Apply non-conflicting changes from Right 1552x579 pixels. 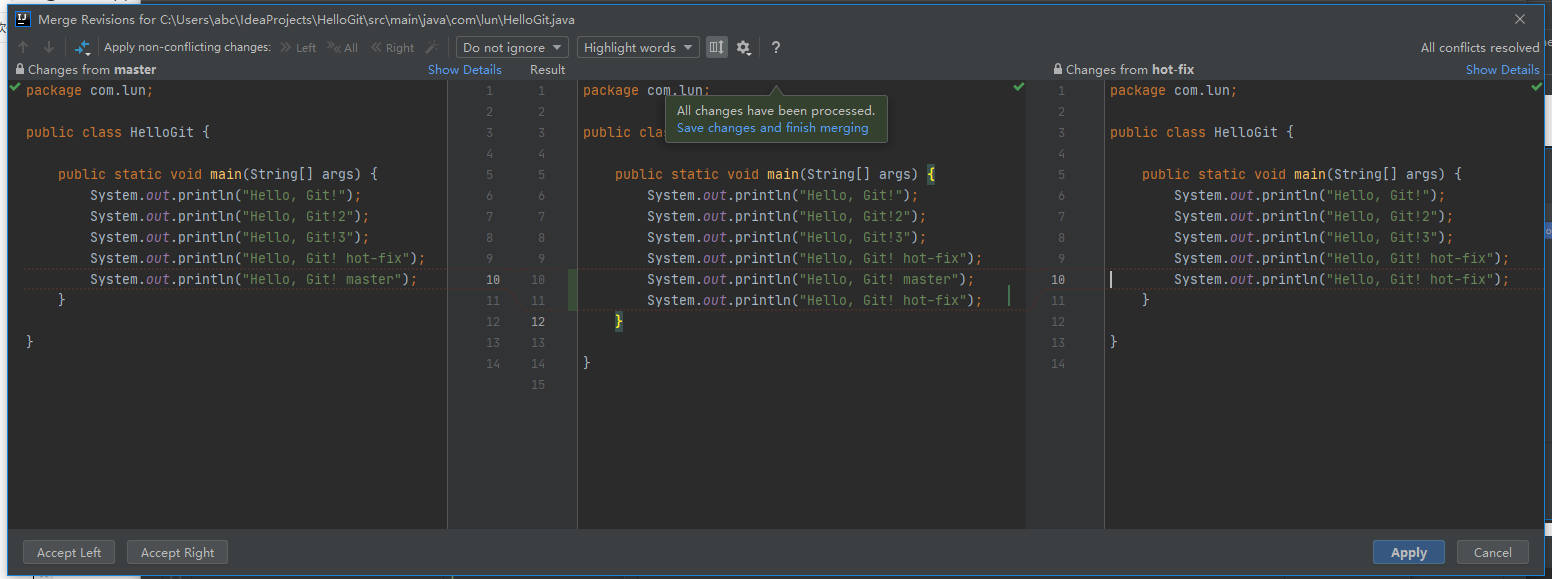pyautogui.click(x=392, y=47)
